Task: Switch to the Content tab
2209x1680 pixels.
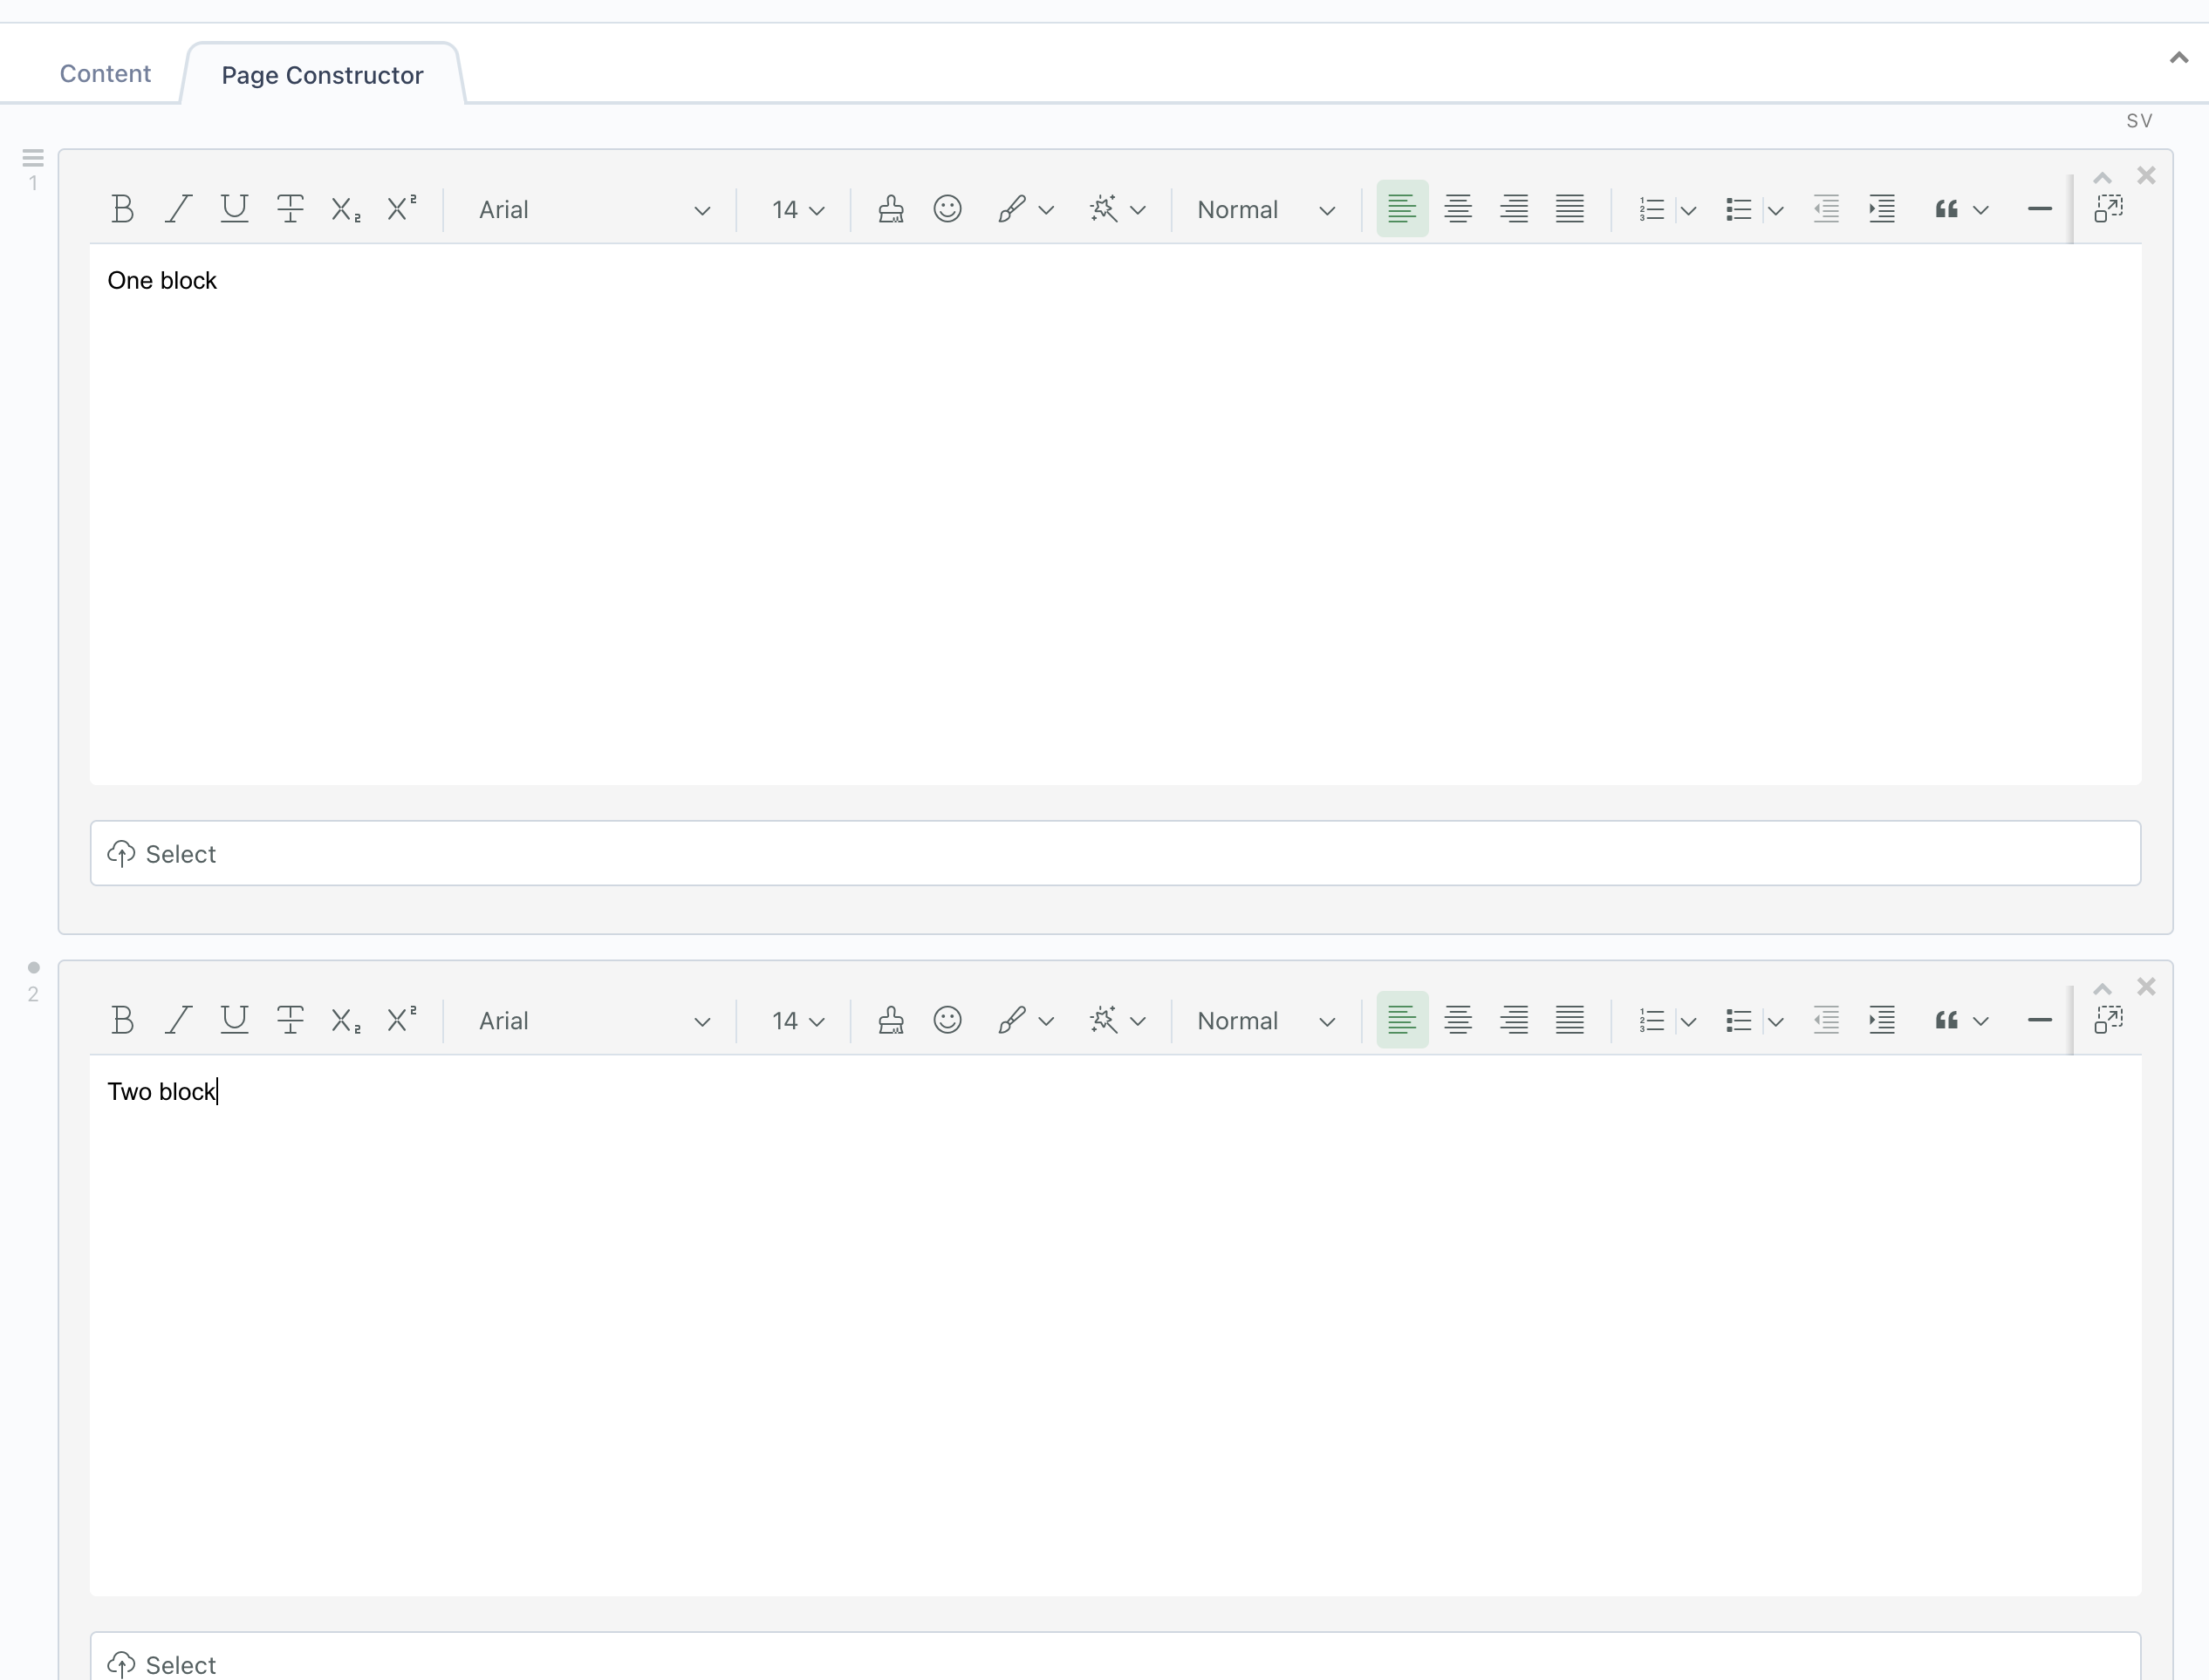Action: (x=104, y=73)
